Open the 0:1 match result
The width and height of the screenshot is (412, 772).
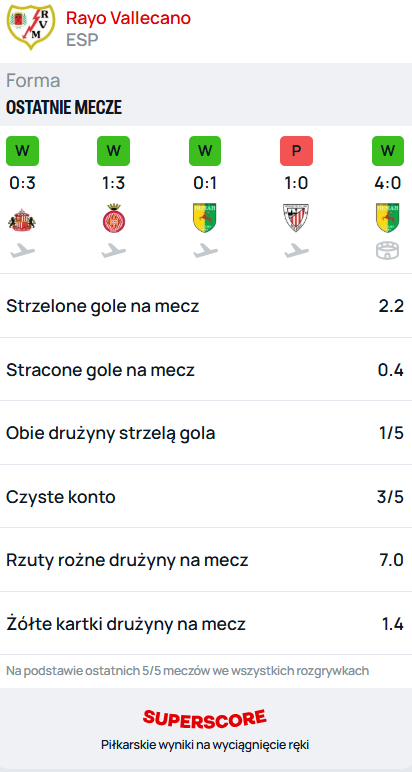[205, 183]
